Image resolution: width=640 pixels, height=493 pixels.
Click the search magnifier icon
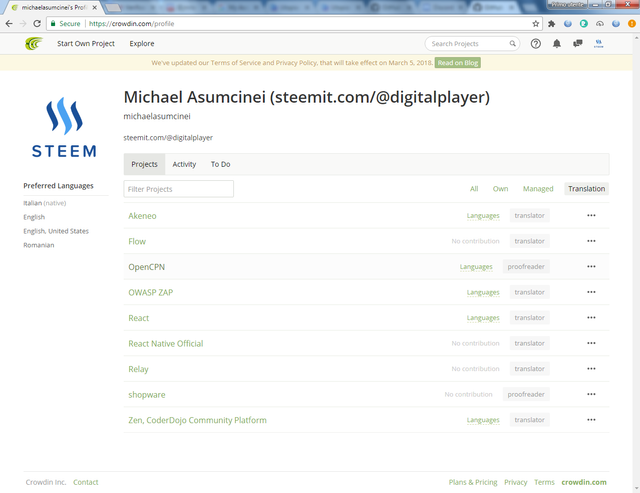coord(512,43)
